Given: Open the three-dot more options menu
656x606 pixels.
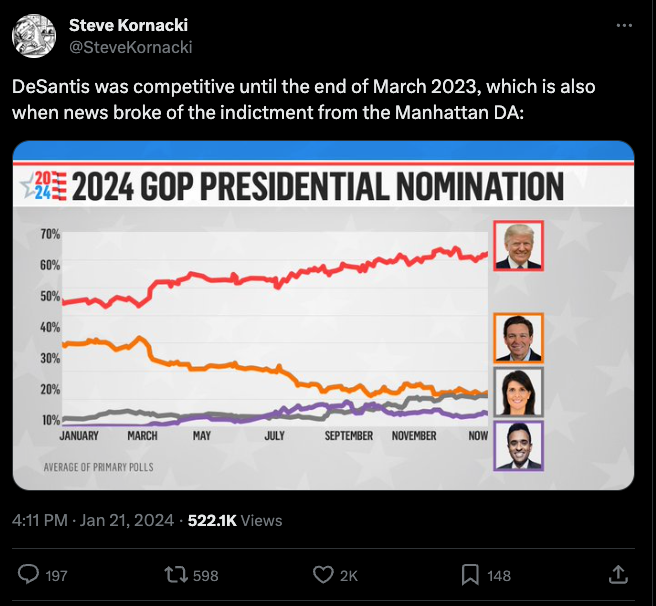Looking at the screenshot, I should point(623,24).
